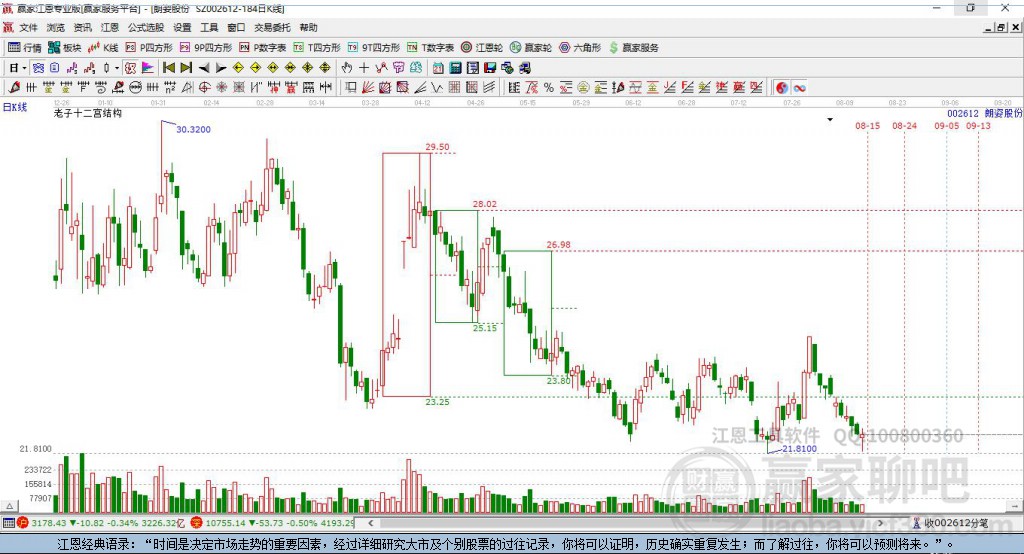Open the 板块 sector view
This screenshot has height=554, width=1024.
[65, 48]
